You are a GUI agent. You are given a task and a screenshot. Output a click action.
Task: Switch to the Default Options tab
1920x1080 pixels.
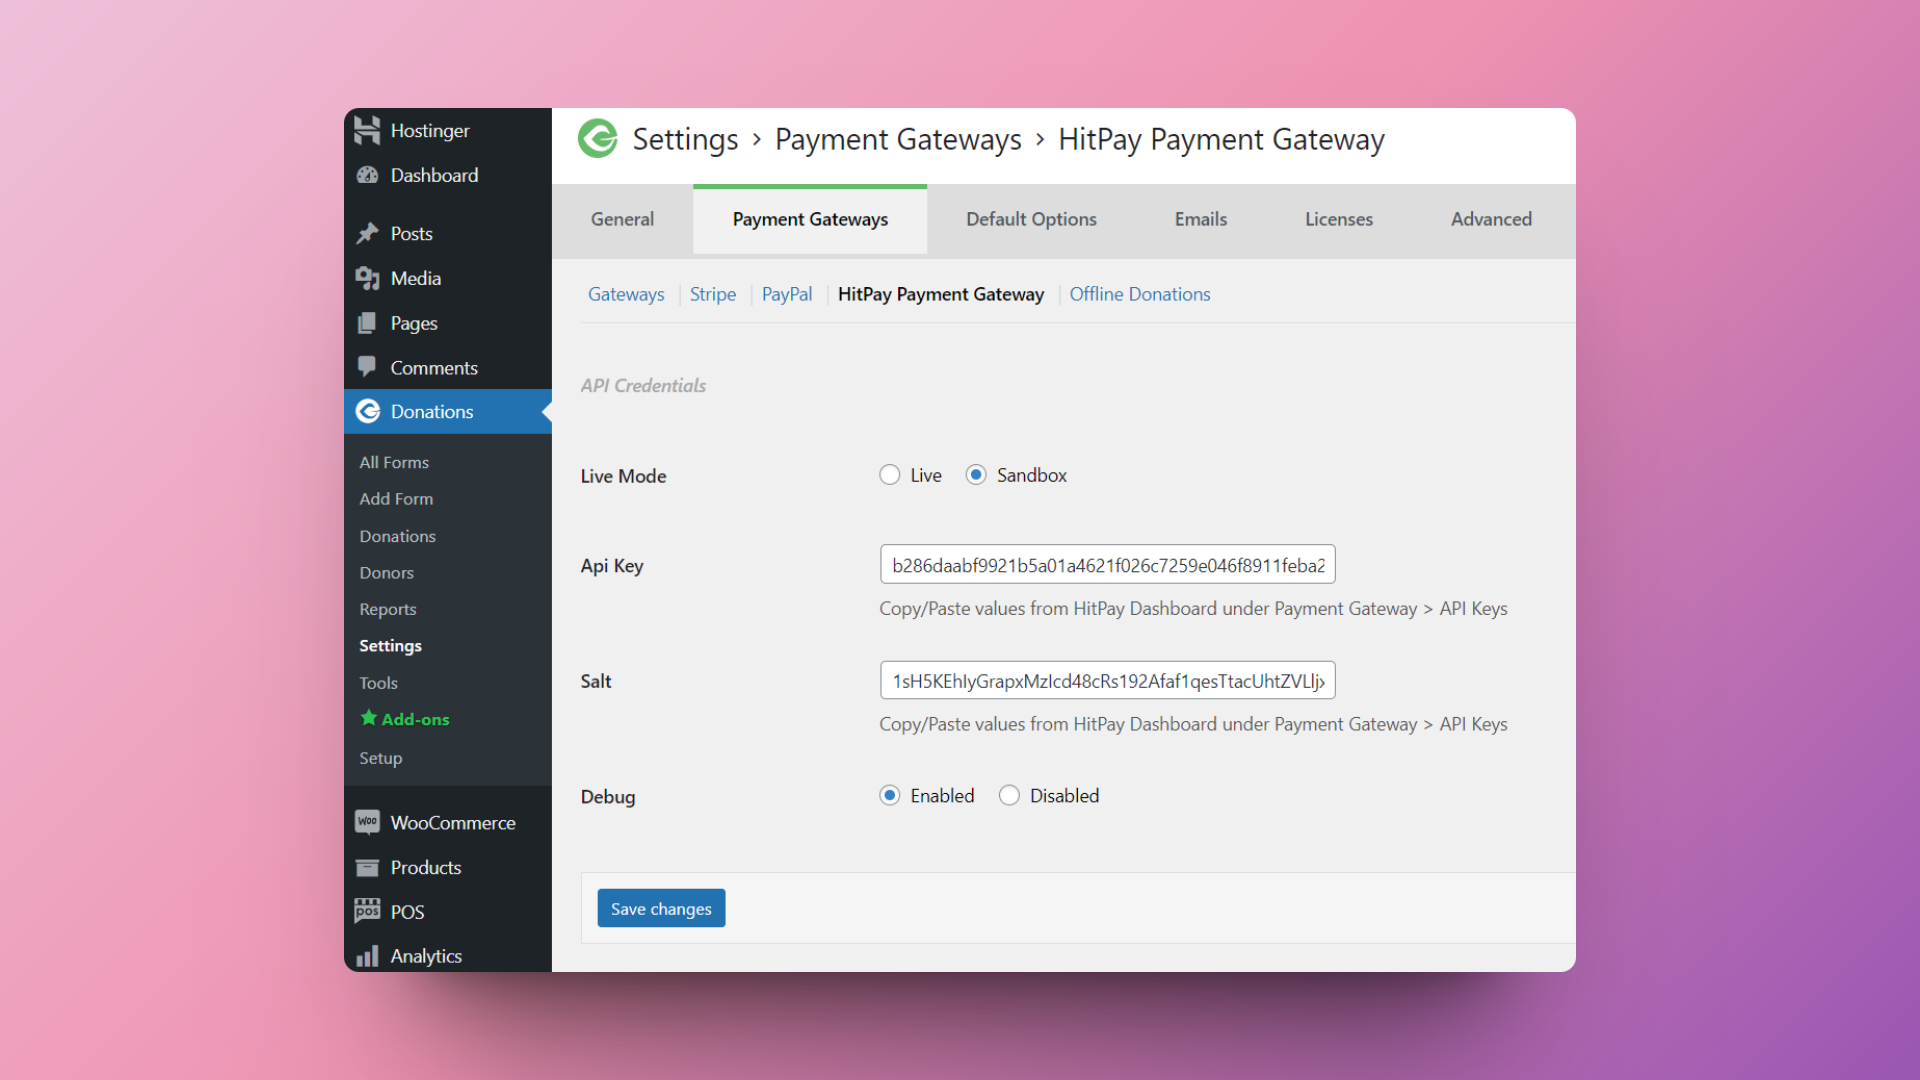[1031, 219]
